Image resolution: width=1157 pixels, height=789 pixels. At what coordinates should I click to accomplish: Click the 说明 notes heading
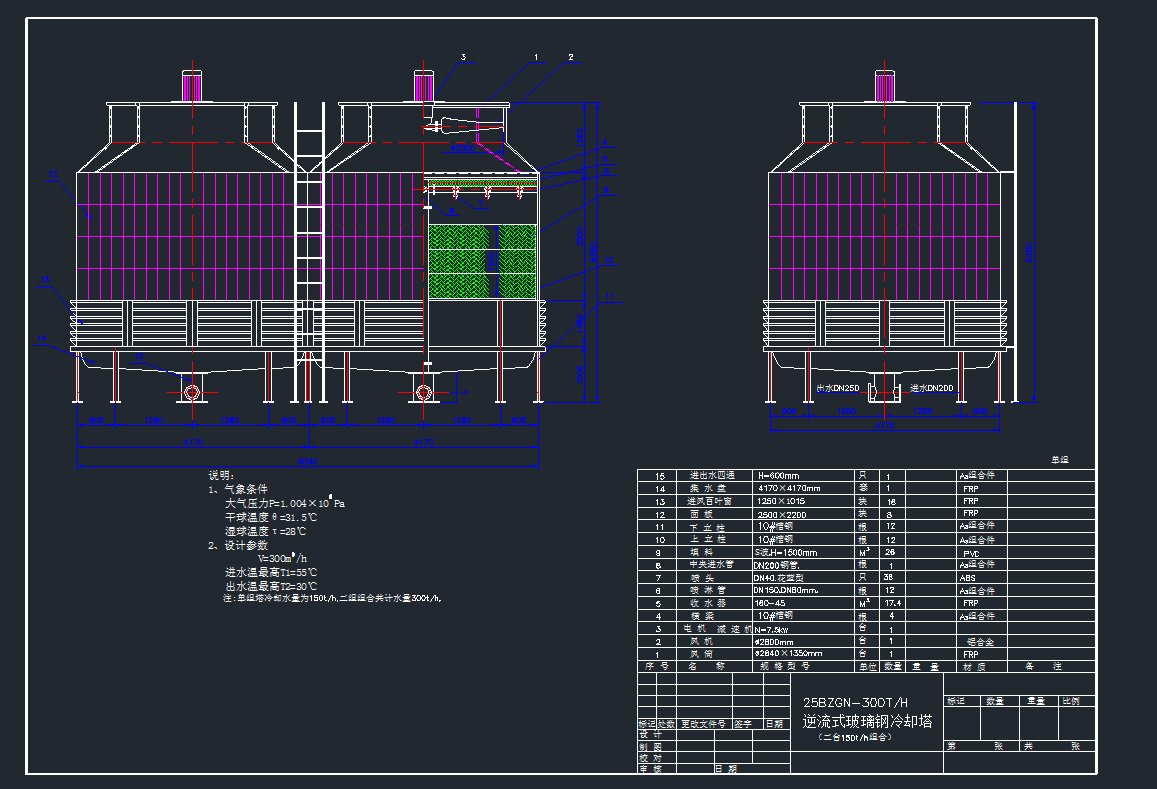tap(220, 476)
